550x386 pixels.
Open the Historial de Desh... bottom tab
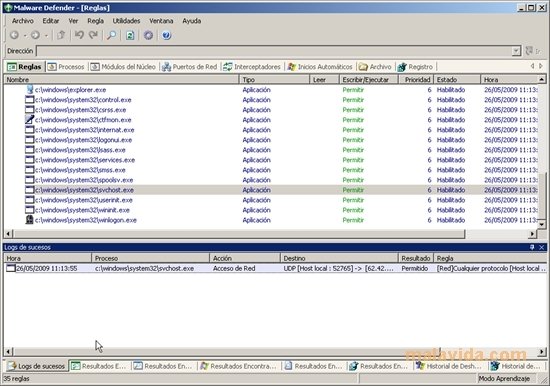450,366
